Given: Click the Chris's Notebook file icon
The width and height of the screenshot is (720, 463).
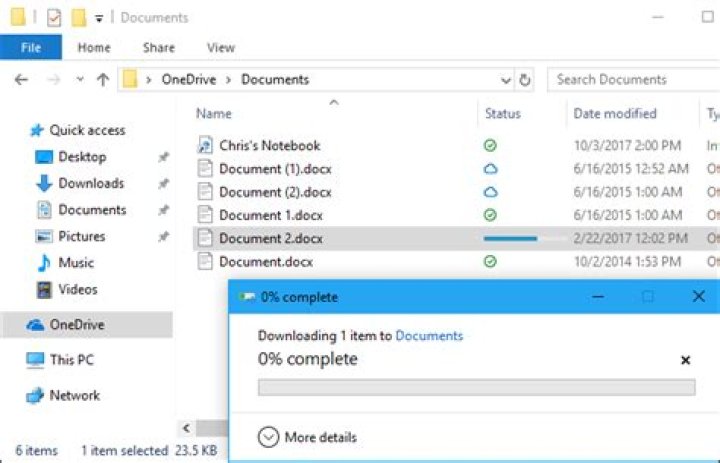Looking at the screenshot, I should click(x=205, y=145).
